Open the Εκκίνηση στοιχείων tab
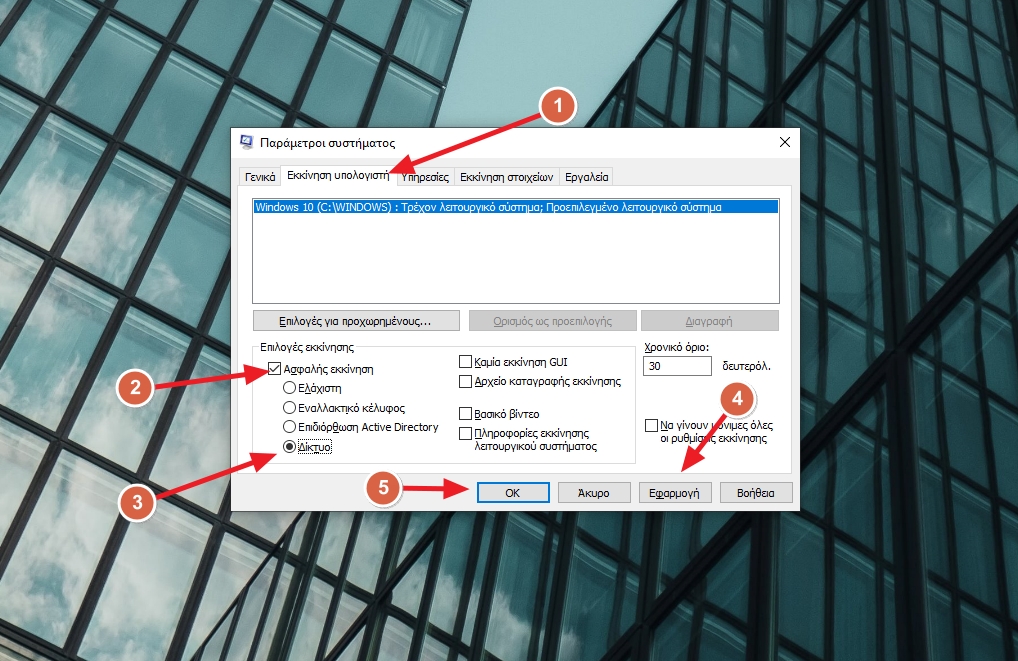 [512, 175]
